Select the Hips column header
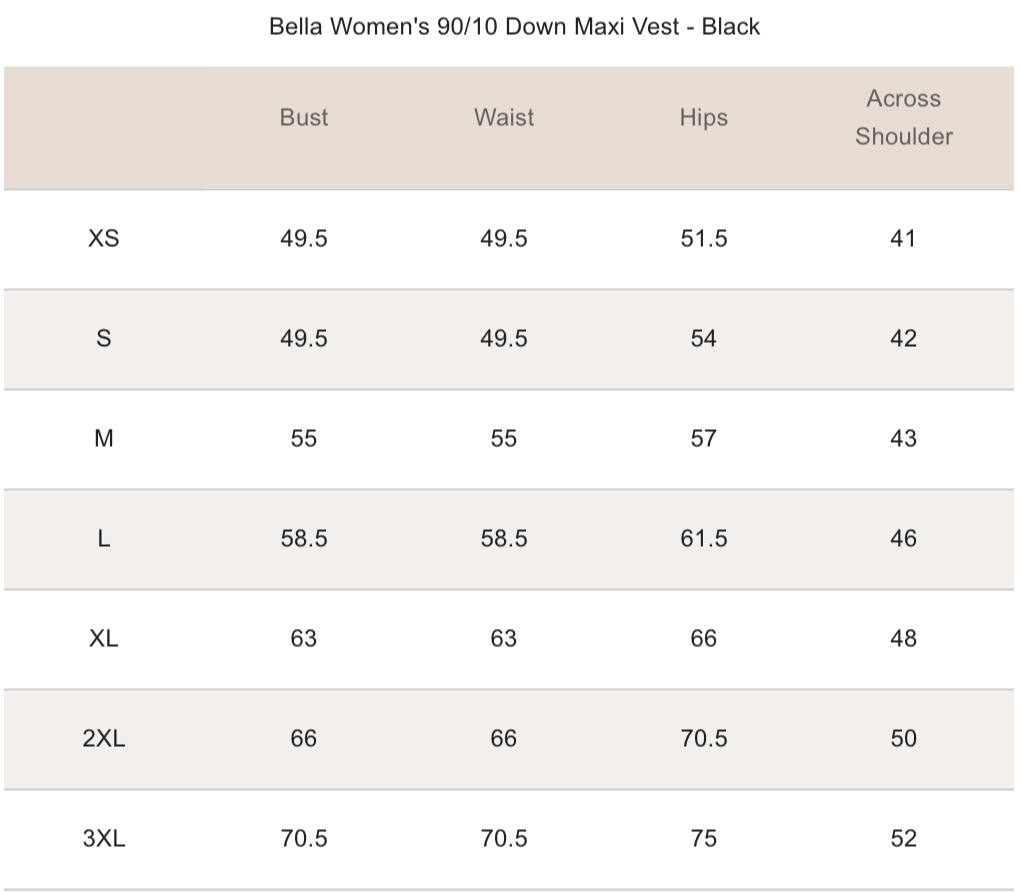The image size is (1022, 892). 703,117
